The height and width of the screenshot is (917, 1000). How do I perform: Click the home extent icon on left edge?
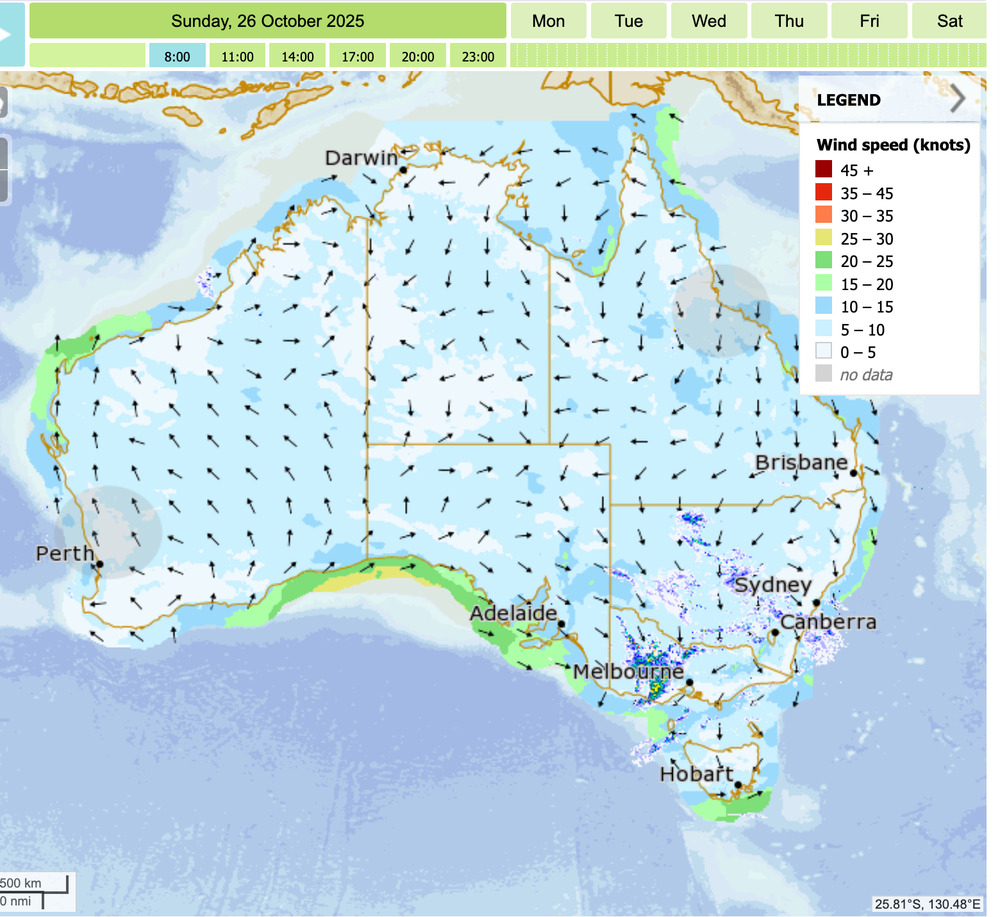(x=3, y=100)
